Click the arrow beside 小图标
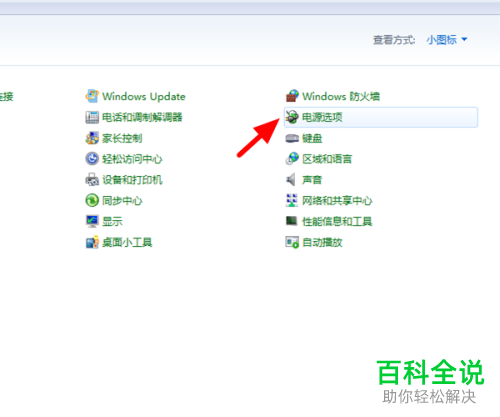500x417 pixels. (x=464, y=40)
